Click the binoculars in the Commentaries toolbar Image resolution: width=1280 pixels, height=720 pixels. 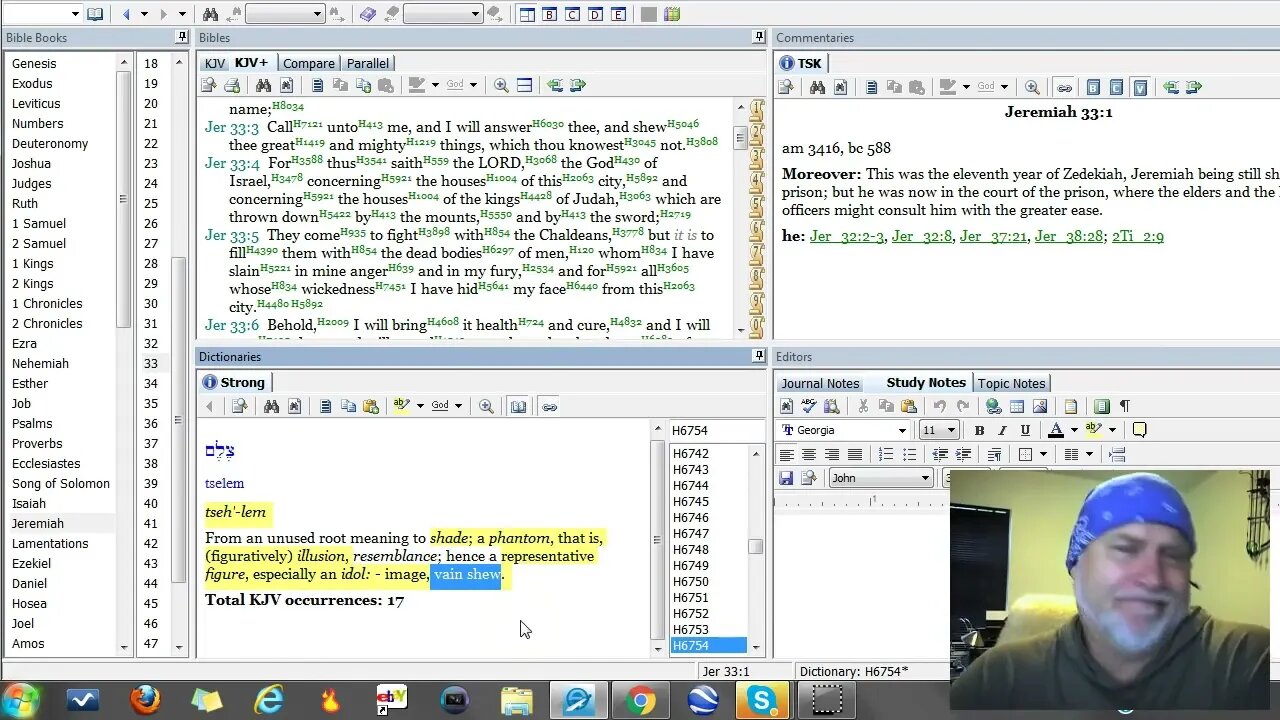817,88
